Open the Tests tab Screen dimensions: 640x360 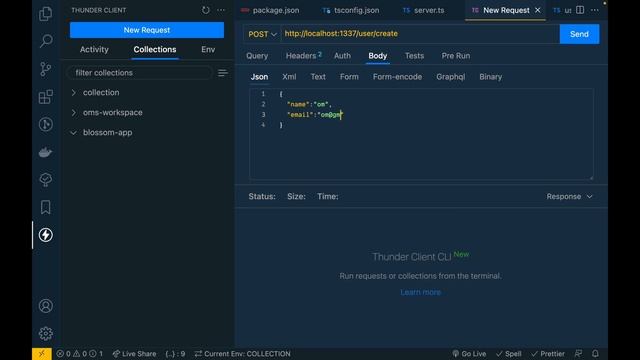pos(414,56)
